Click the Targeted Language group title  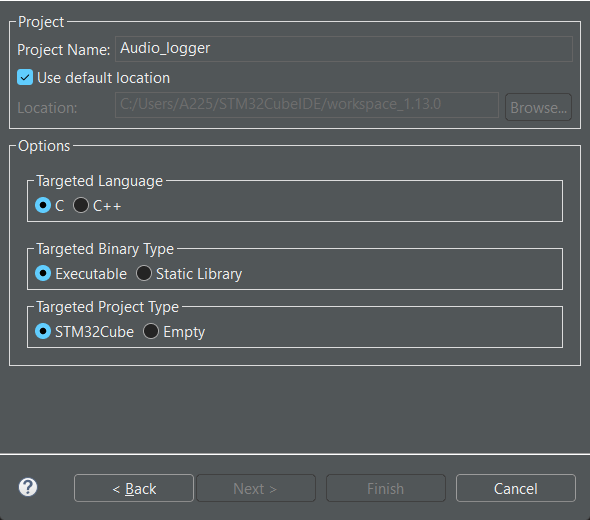pos(100,181)
